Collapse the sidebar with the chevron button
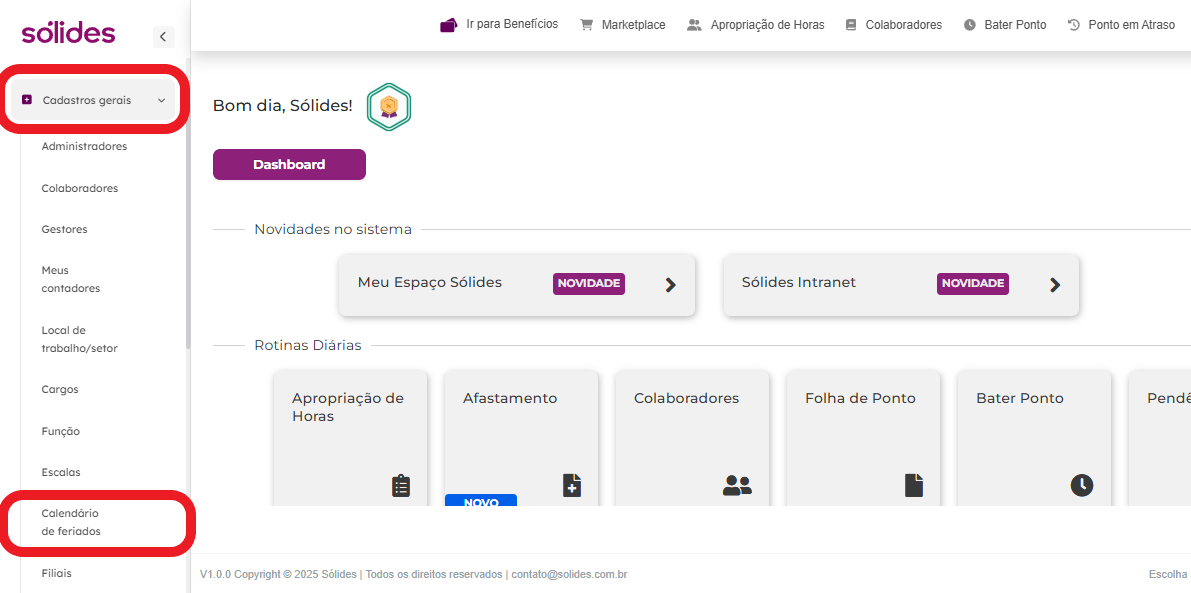 point(163,36)
